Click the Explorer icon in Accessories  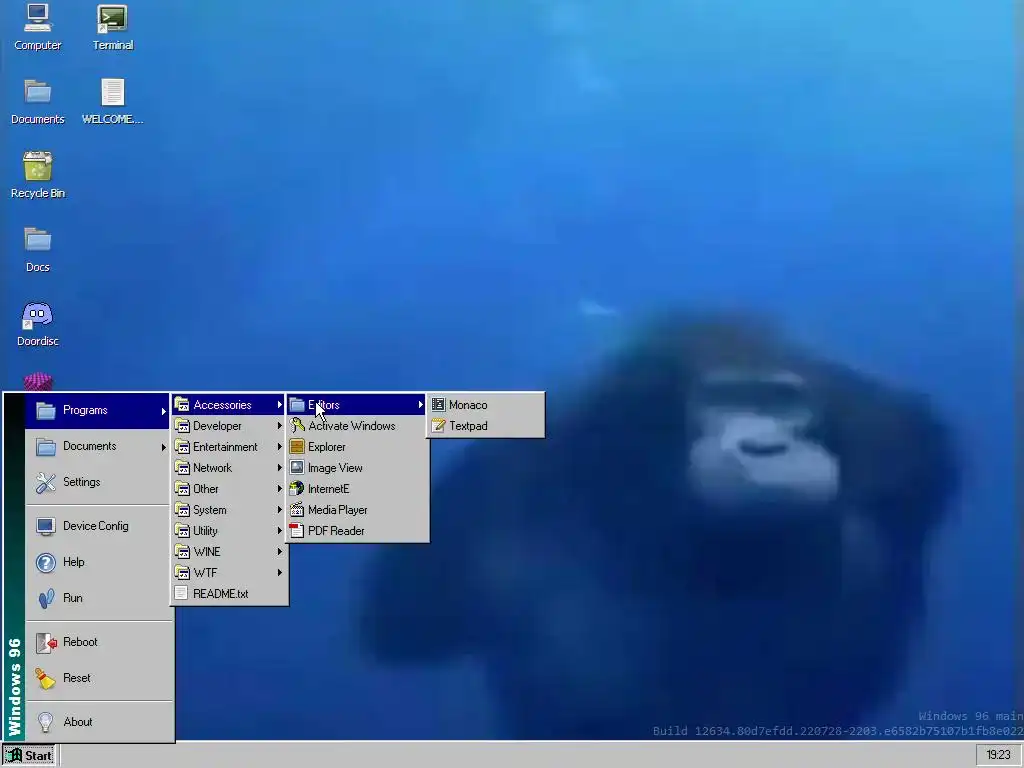pos(297,447)
